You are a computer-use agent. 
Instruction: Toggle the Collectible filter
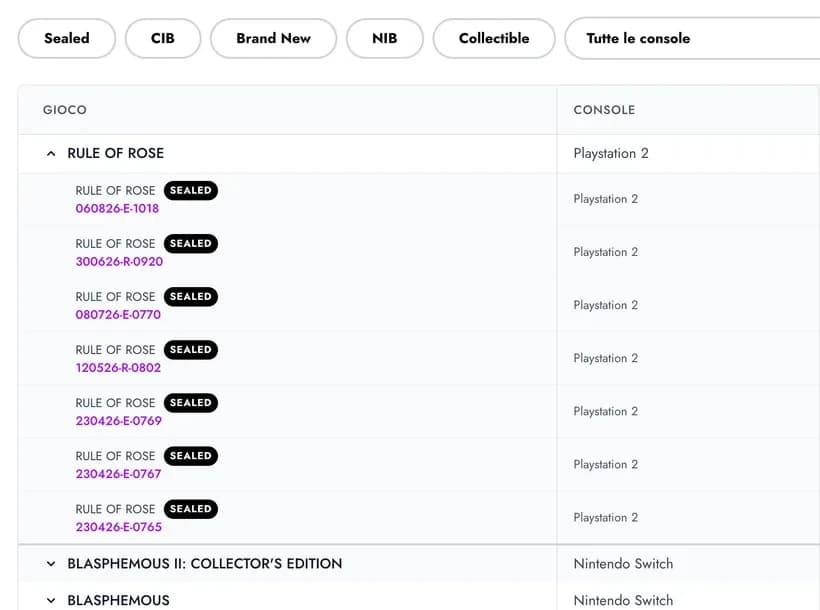coord(494,38)
